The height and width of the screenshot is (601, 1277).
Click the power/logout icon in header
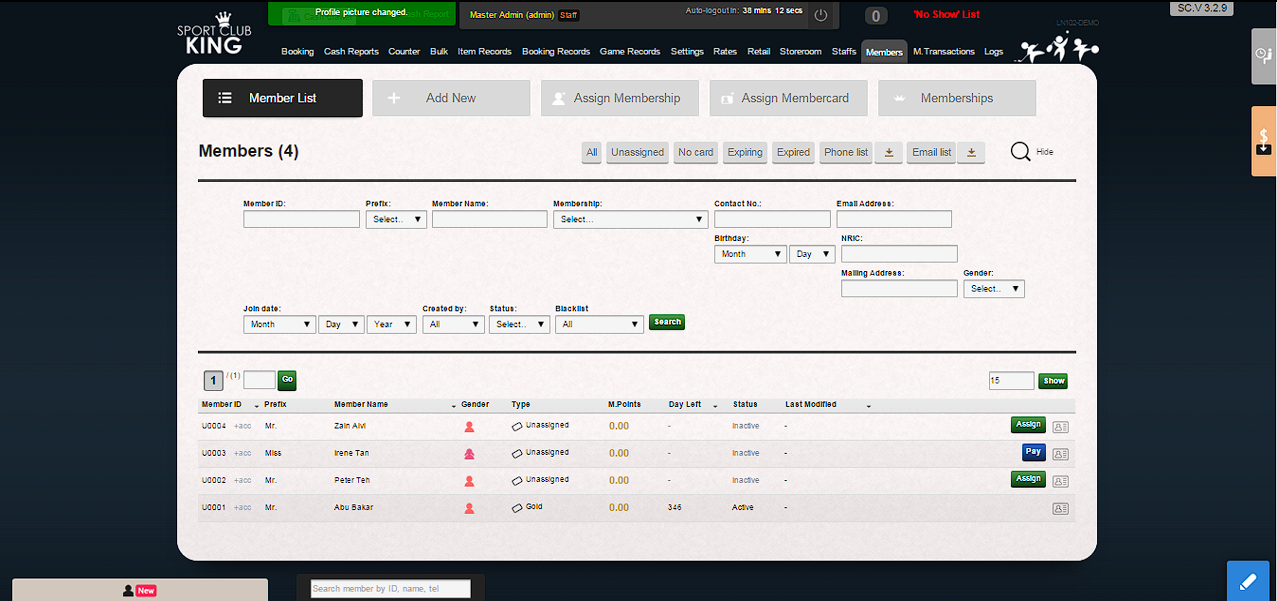click(820, 15)
